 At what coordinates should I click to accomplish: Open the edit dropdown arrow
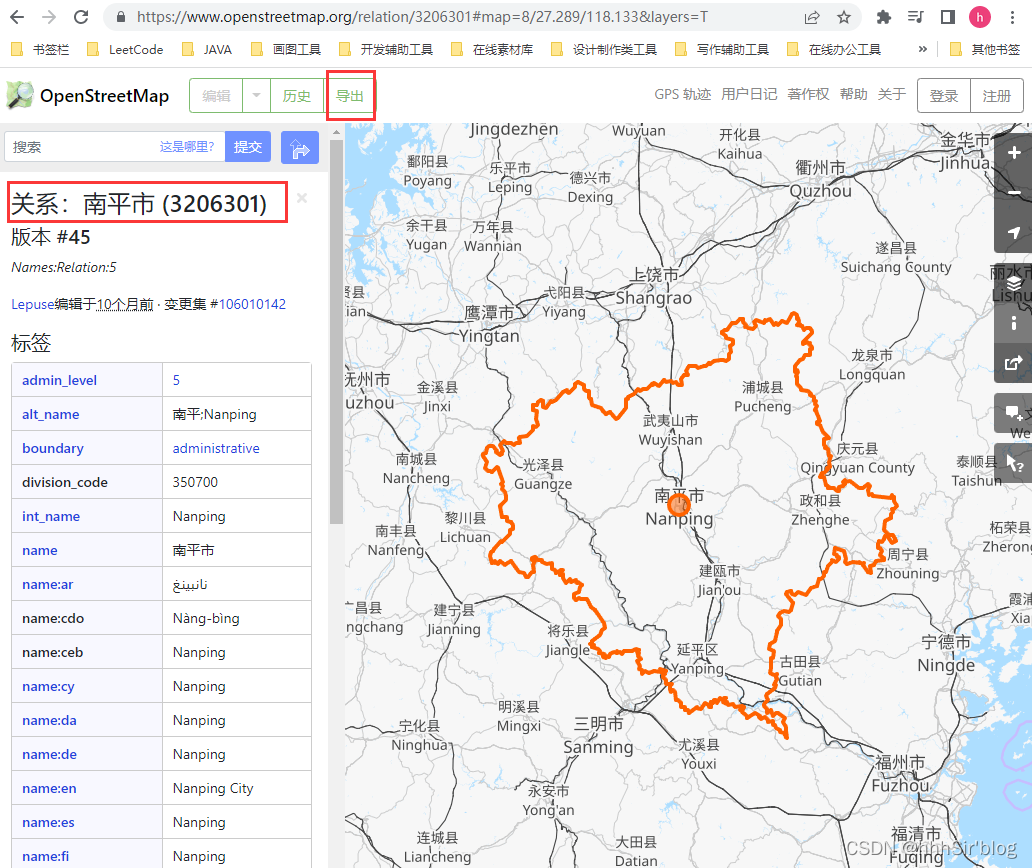tap(257, 96)
